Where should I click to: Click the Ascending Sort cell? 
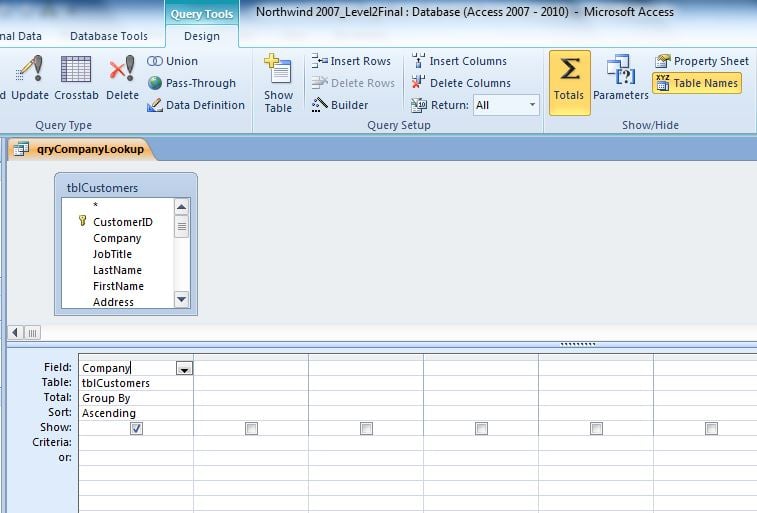coord(136,413)
